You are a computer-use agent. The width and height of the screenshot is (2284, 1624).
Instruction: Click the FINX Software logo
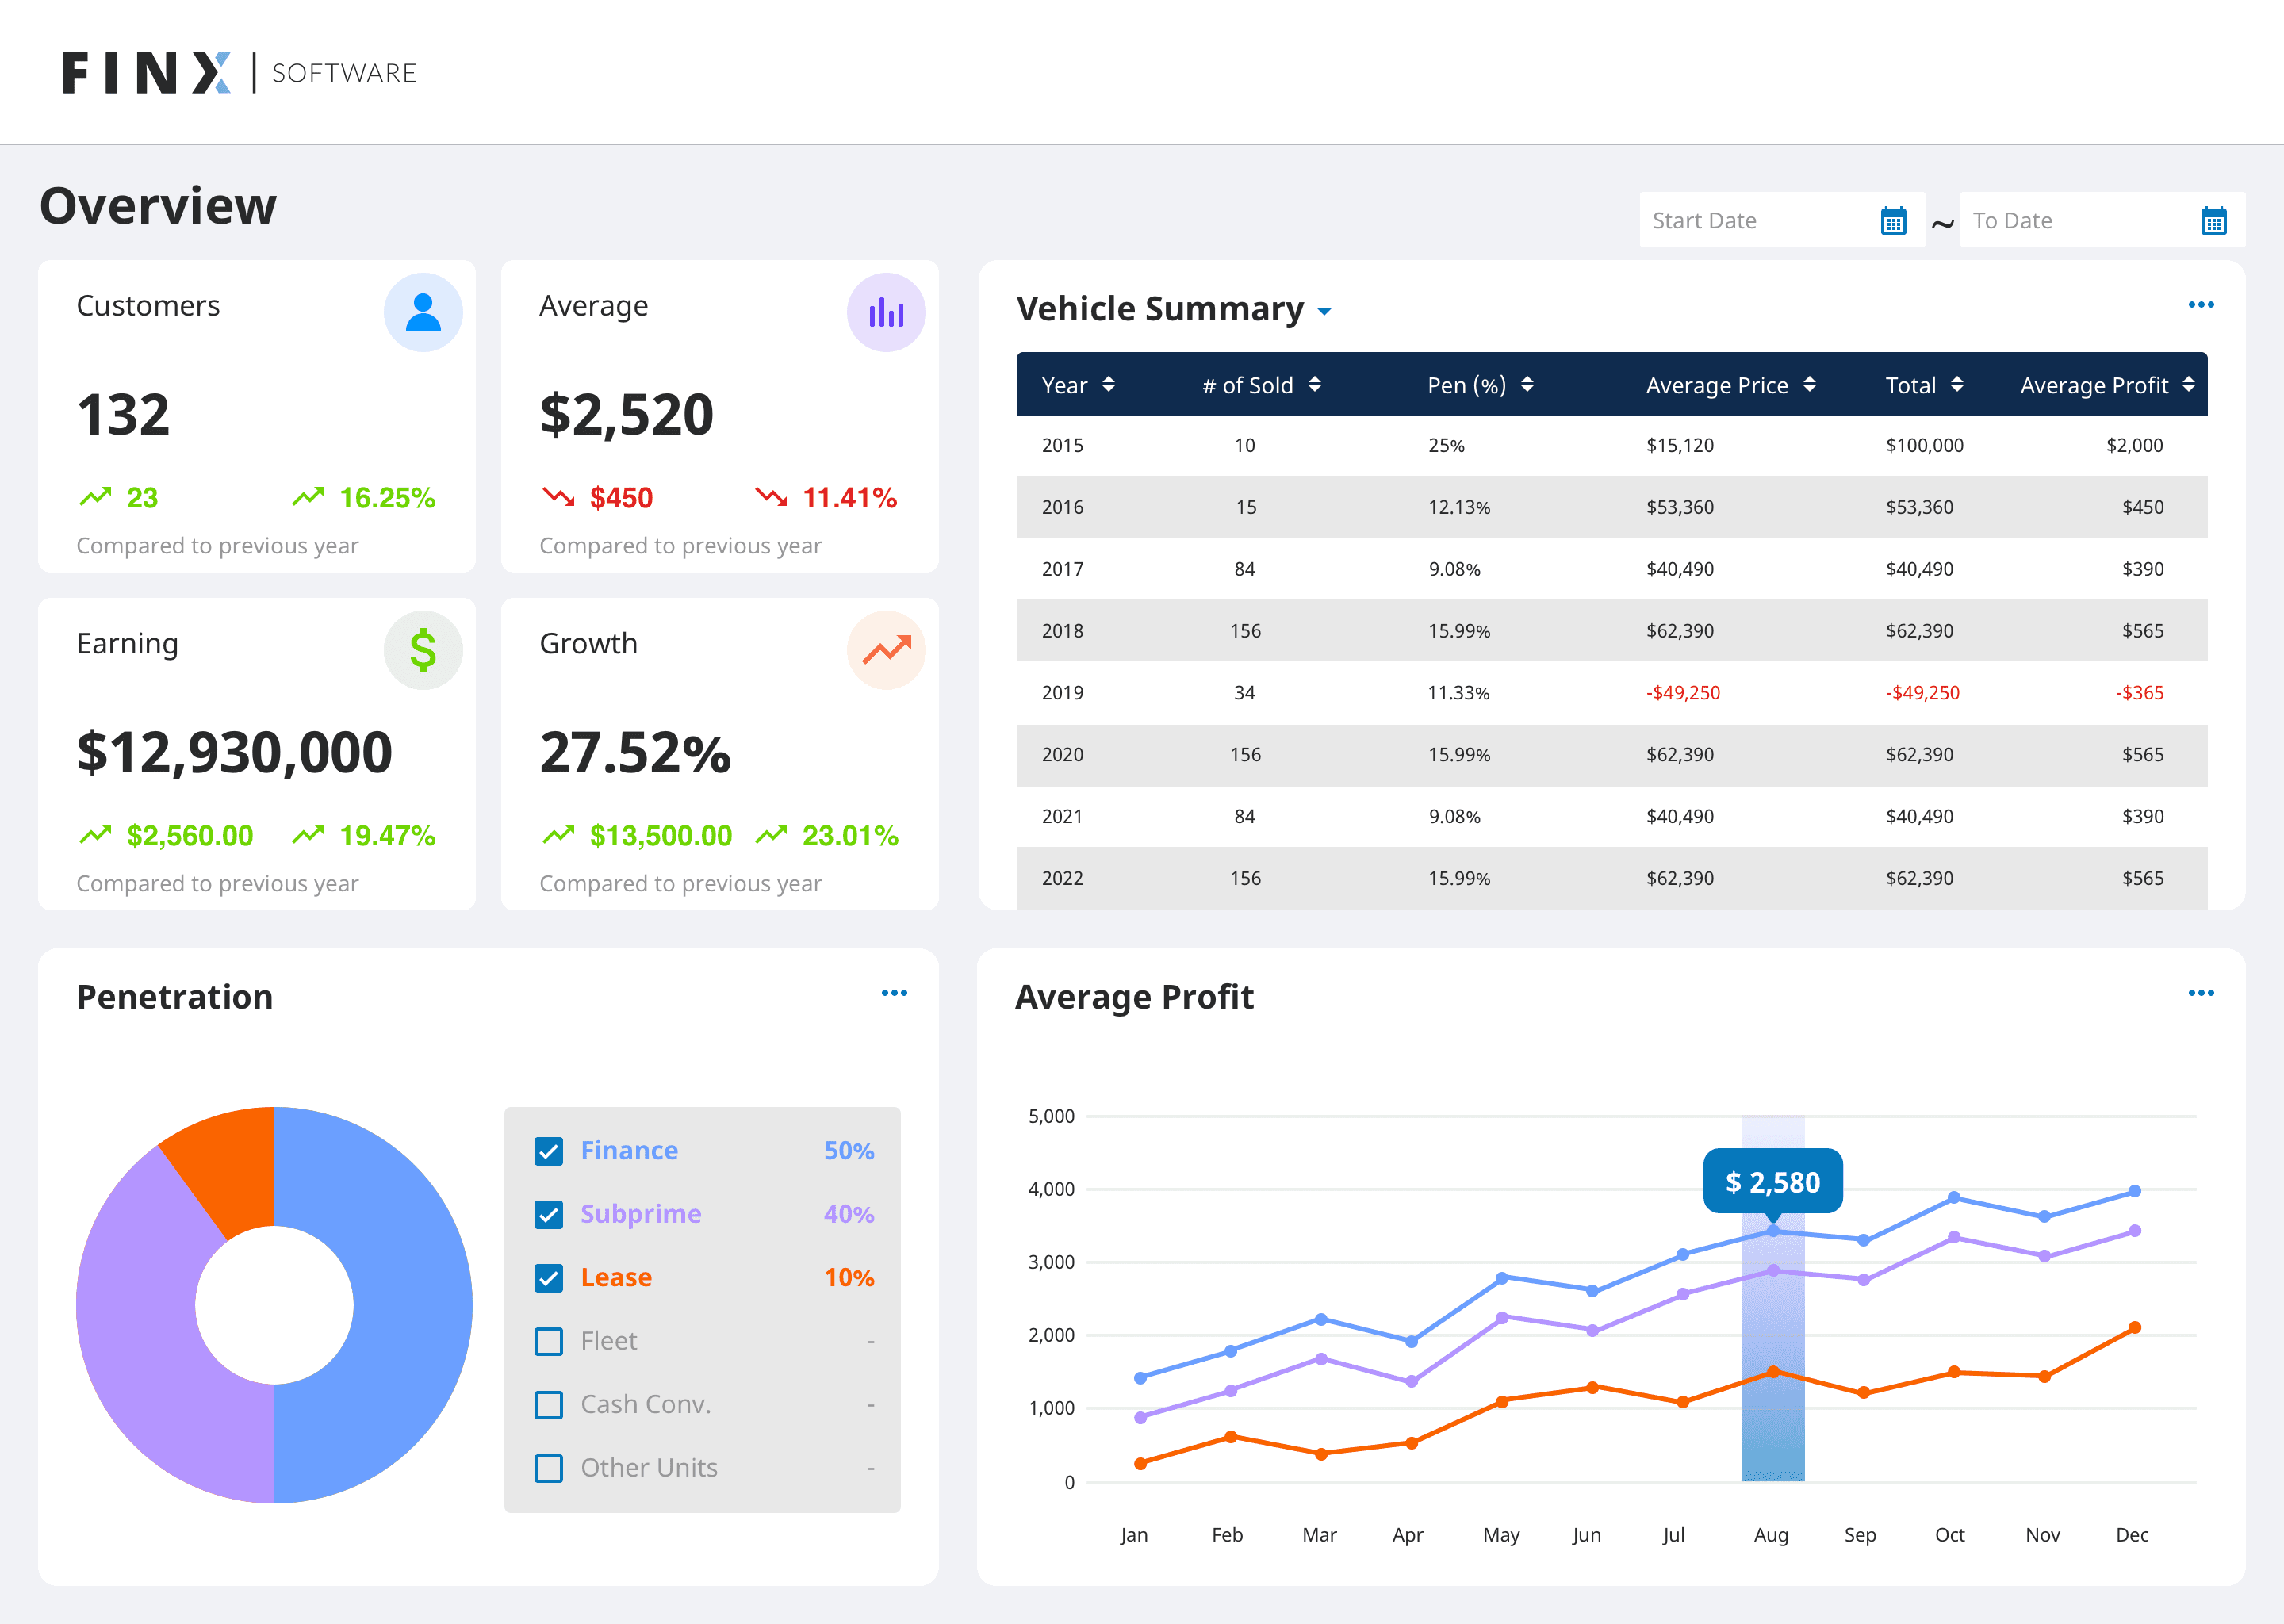coord(239,73)
